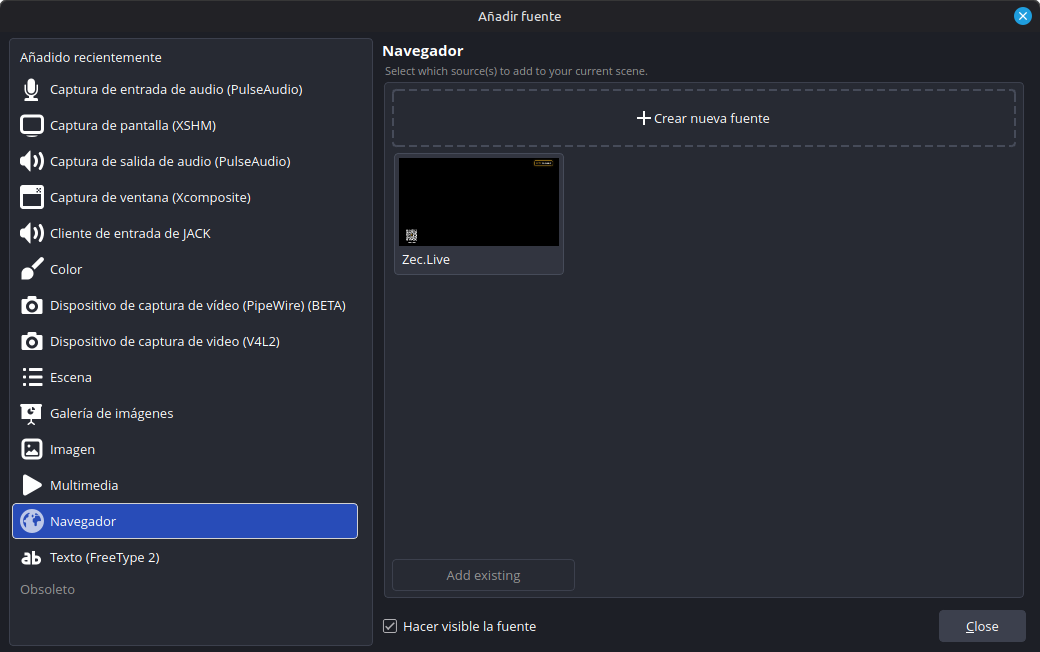Choose the Texto (FreeType 2) icon
Screen dimensions: 1040x652
(x=31, y=558)
